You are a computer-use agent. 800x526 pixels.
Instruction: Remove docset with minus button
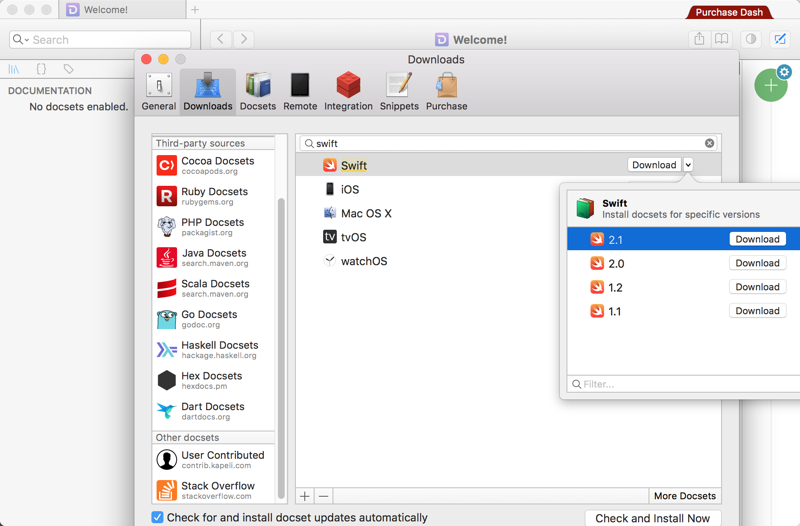pos(323,496)
